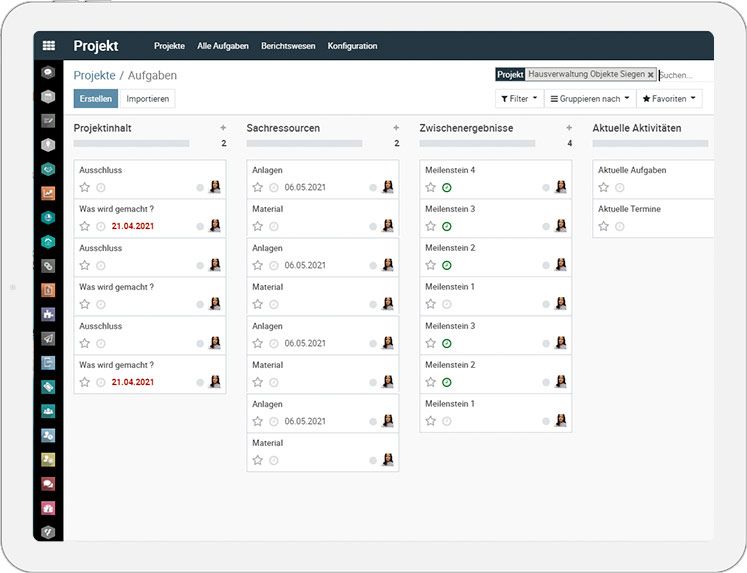Image resolution: width=747 pixels, height=573 pixels.
Task: Open the teal pie-chart hexagon icon in sidebar
Action: tap(48, 218)
